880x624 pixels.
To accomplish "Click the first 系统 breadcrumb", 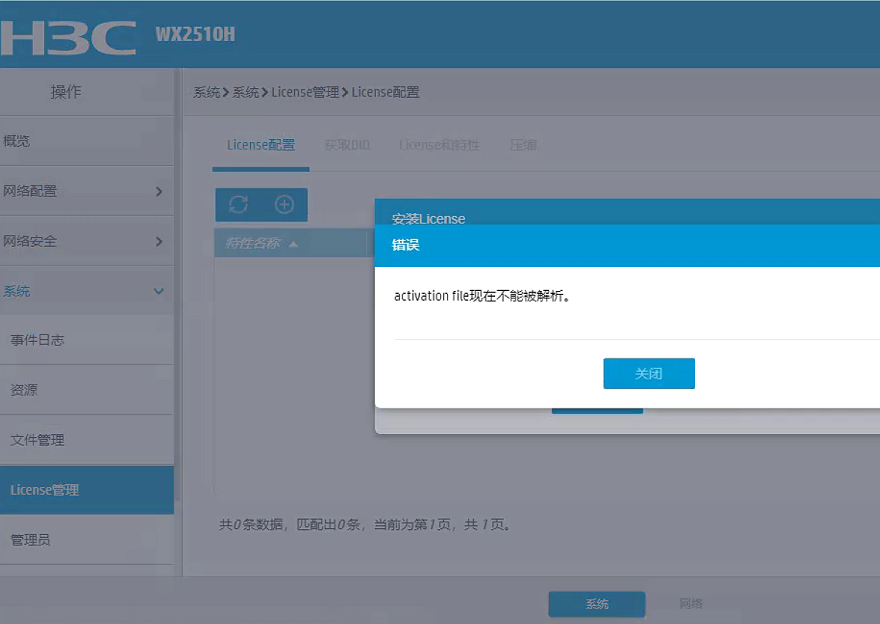I will pos(207,92).
